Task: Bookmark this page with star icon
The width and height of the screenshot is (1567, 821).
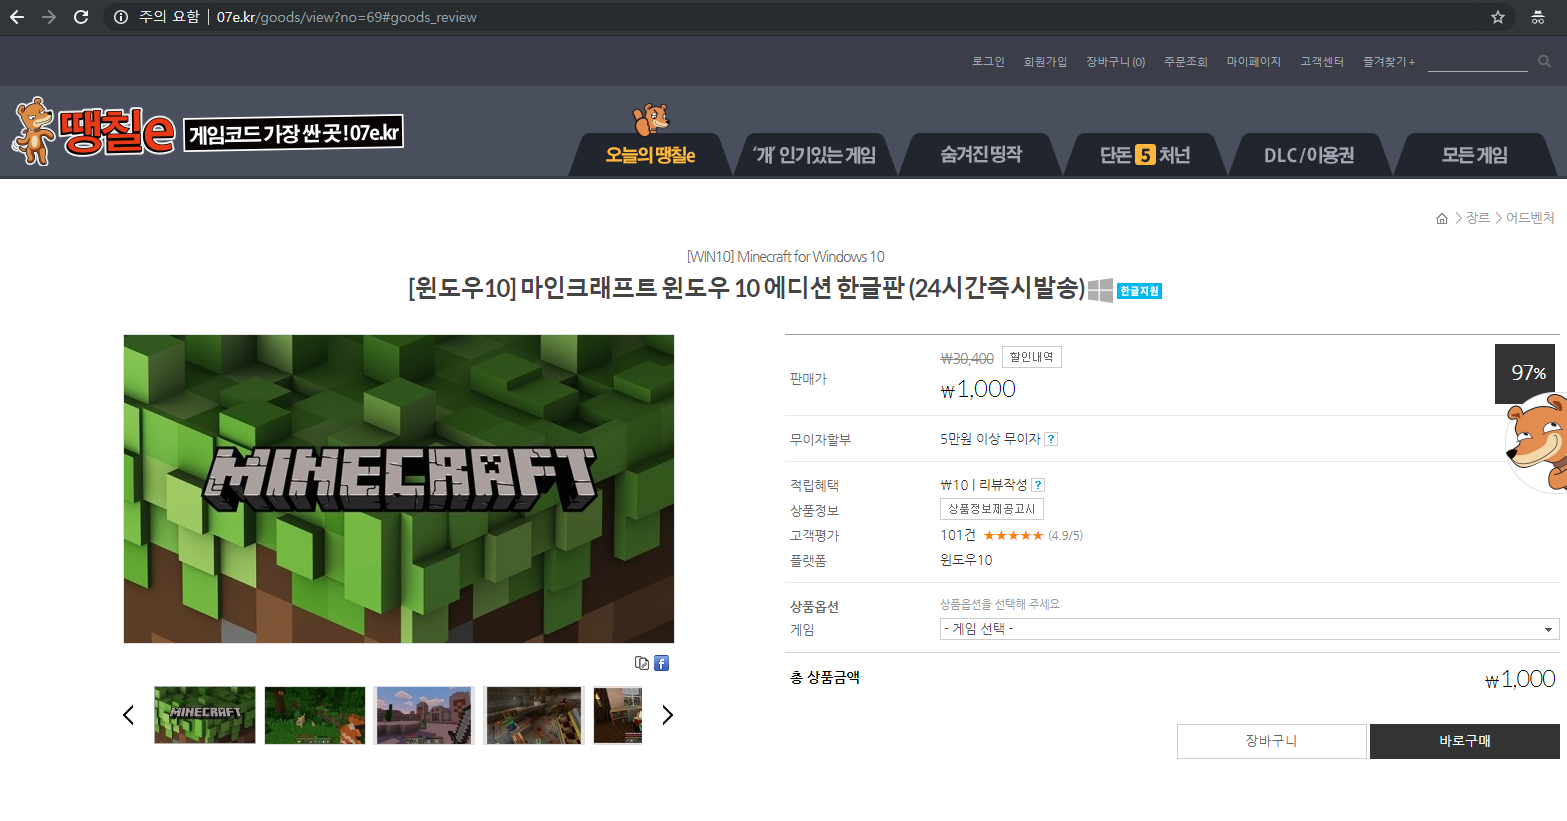Action: point(1498,17)
